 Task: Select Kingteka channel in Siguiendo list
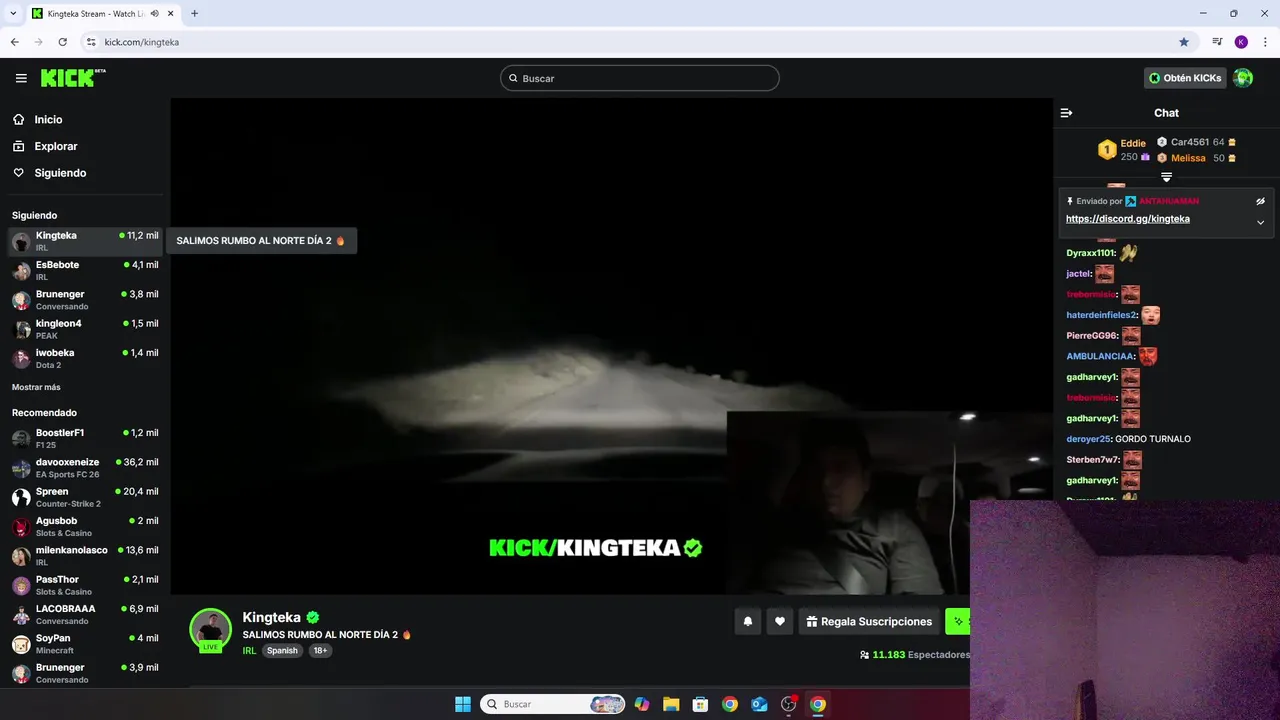85,241
